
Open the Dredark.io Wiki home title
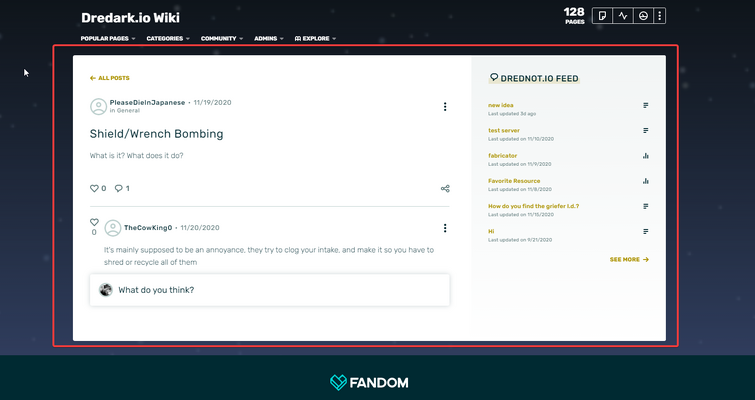coord(130,18)
